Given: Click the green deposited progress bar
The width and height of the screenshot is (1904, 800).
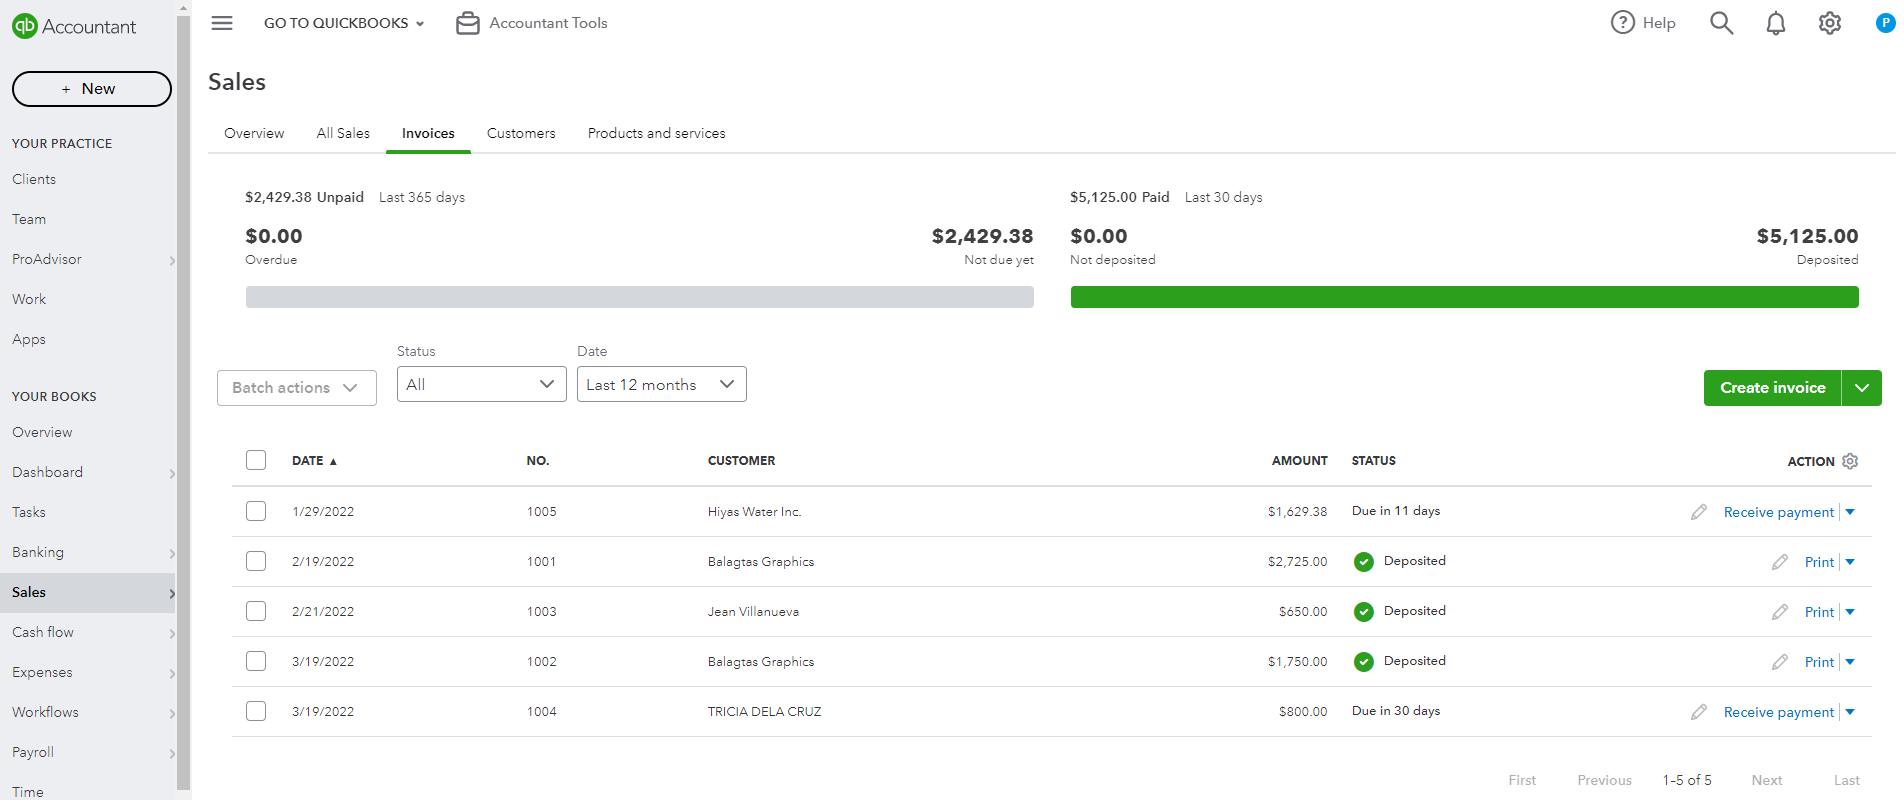Looking at the screenshot, I should pyautogui.click(x=1464, y=297).
